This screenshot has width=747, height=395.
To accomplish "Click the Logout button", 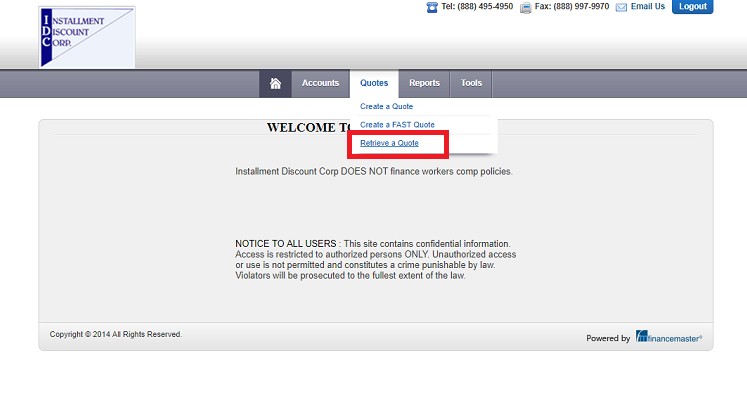I will click(692, 7).
